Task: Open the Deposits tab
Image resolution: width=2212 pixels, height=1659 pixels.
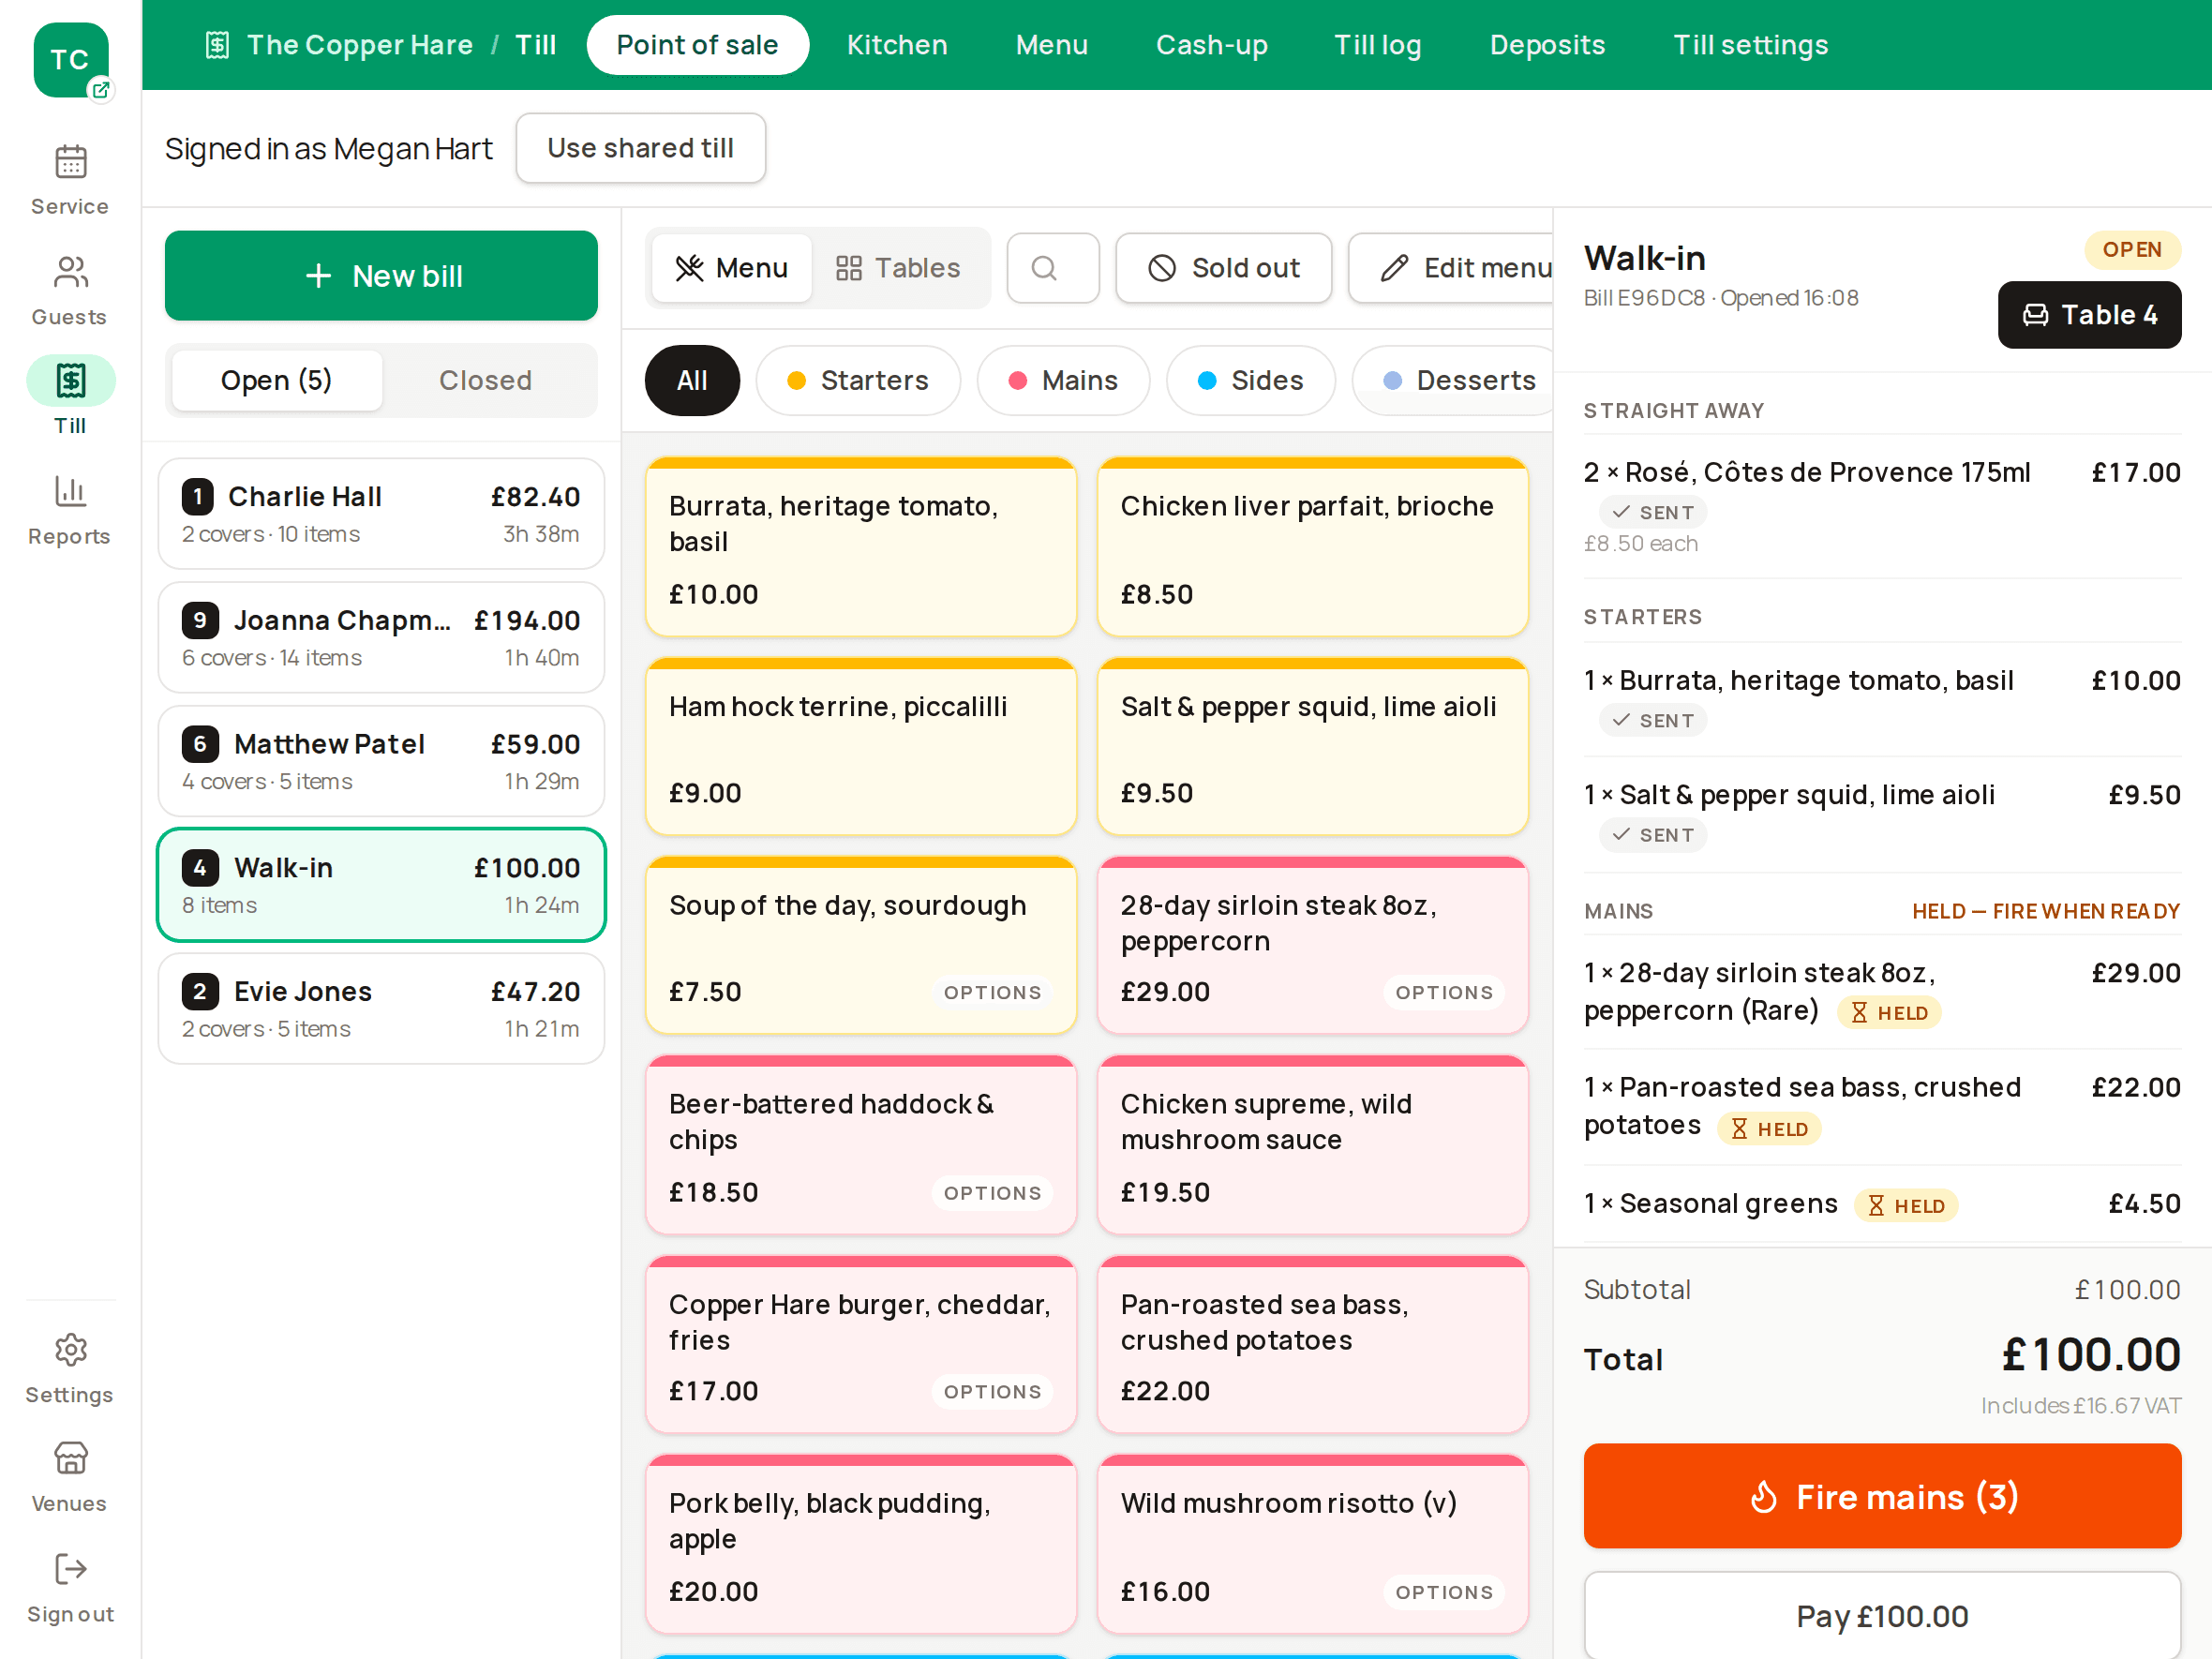Action: [x=1547, y=45]
